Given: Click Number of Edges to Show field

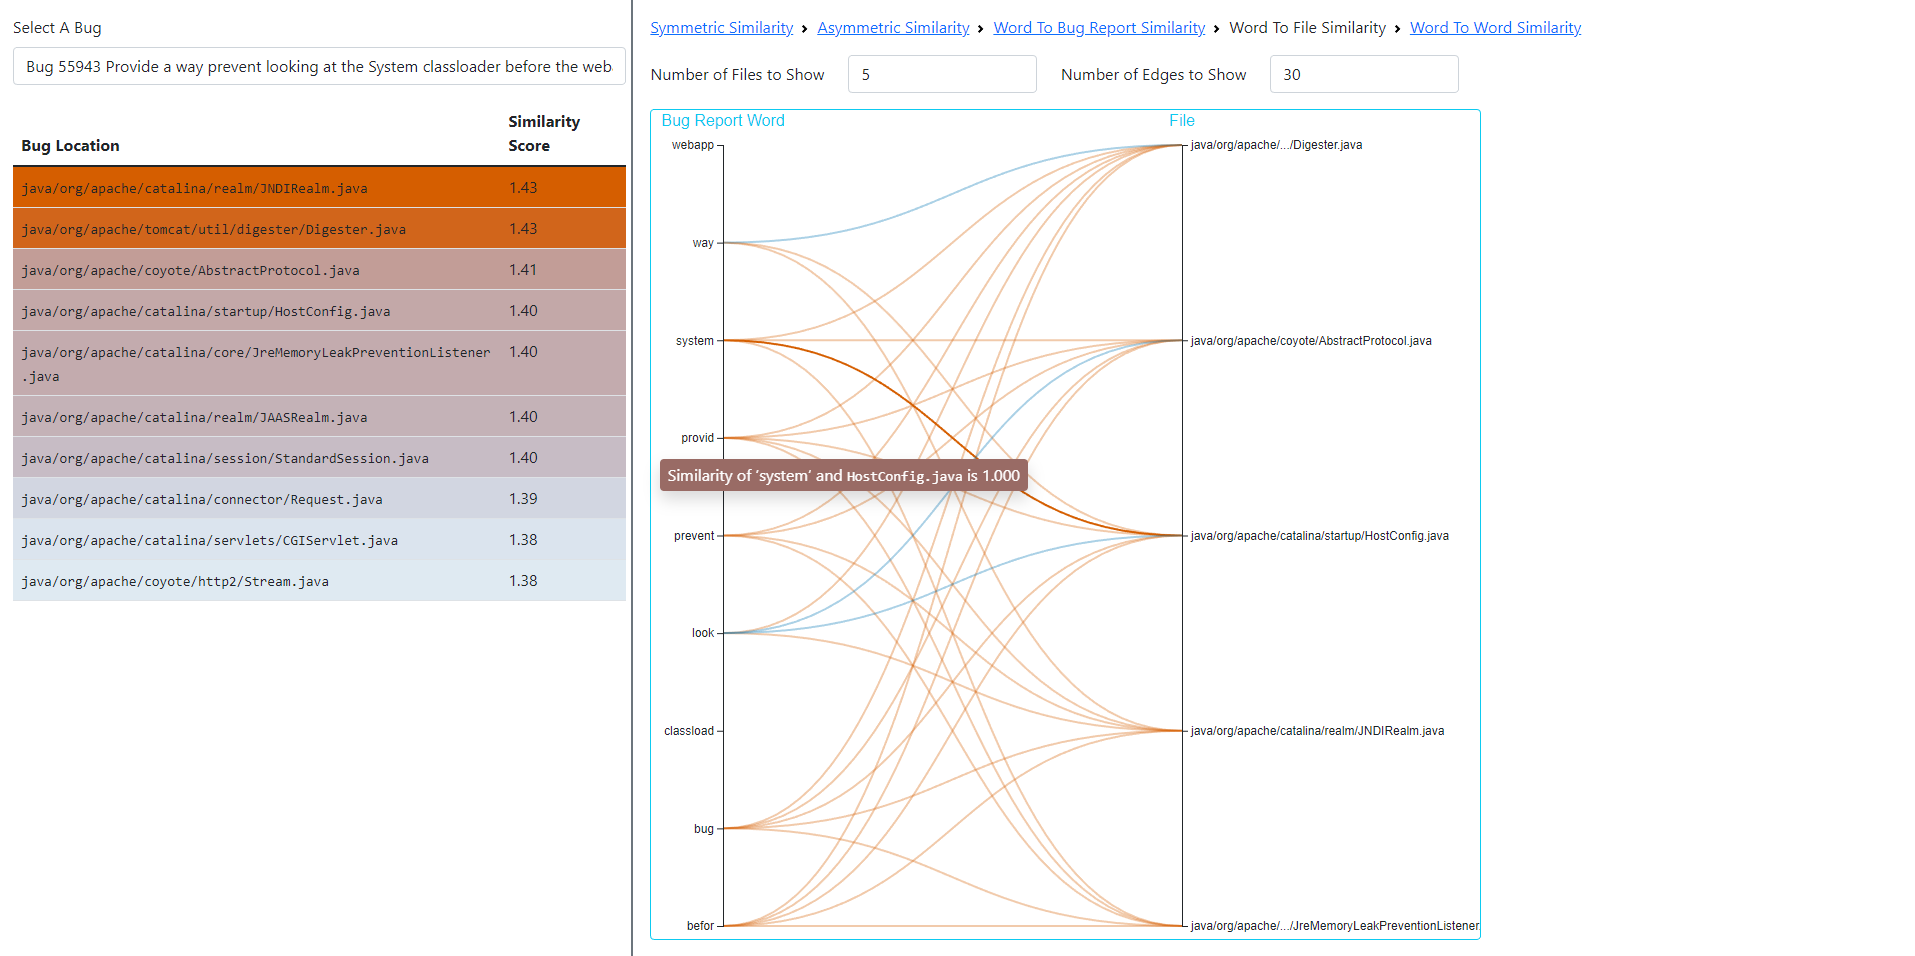Looking at the screenshot, I should [1363, 75].
